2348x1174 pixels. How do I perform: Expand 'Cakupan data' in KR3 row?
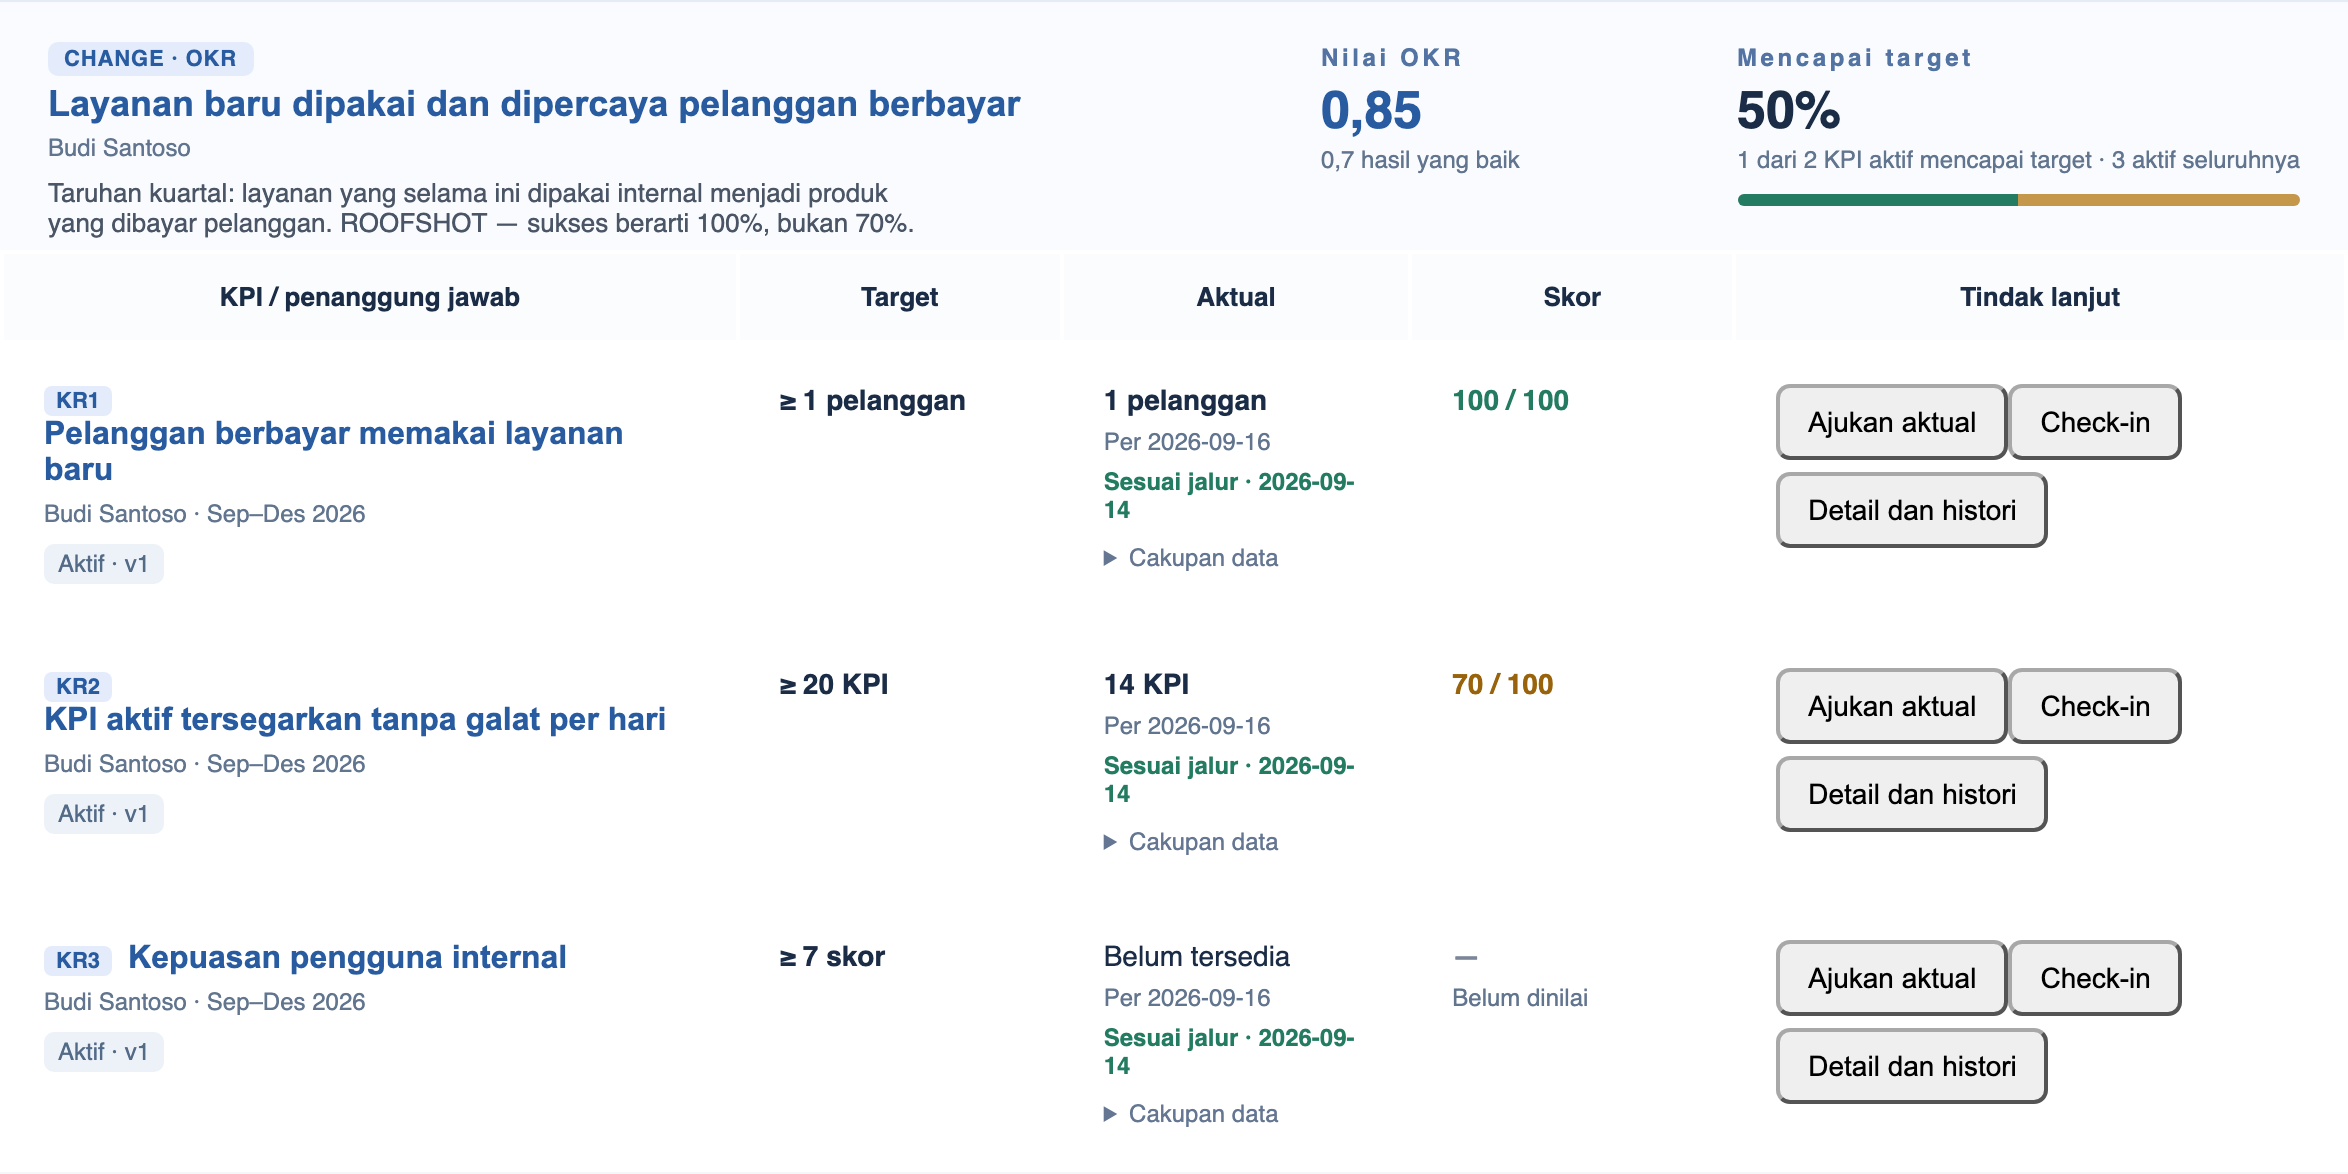[x=1191, y=1114]
